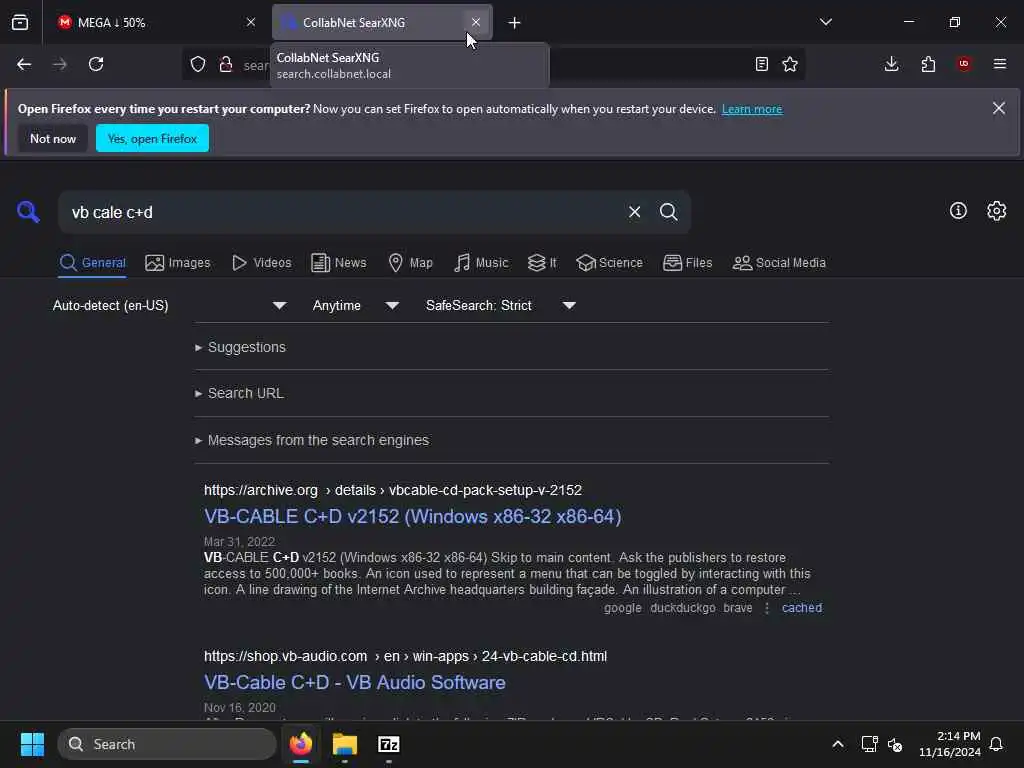Switch to the Social Media category
Screen dimensions: 1024x768
(778, 263)
